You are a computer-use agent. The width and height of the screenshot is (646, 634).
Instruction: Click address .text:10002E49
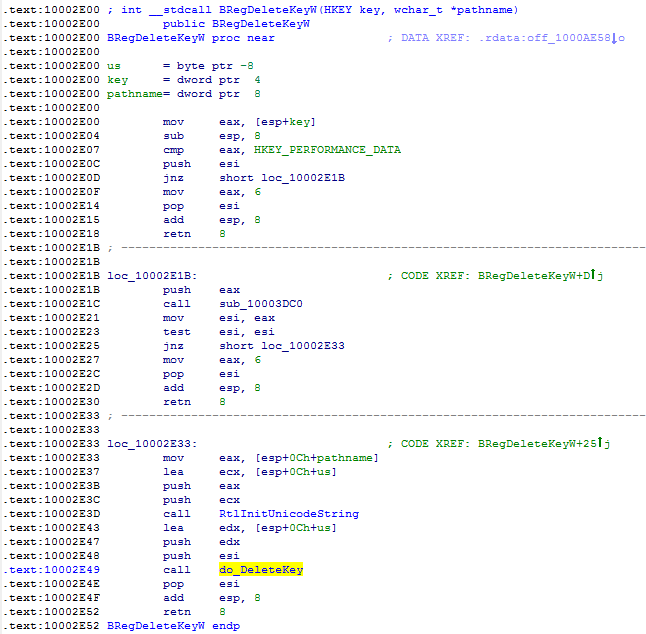[51, 570]
